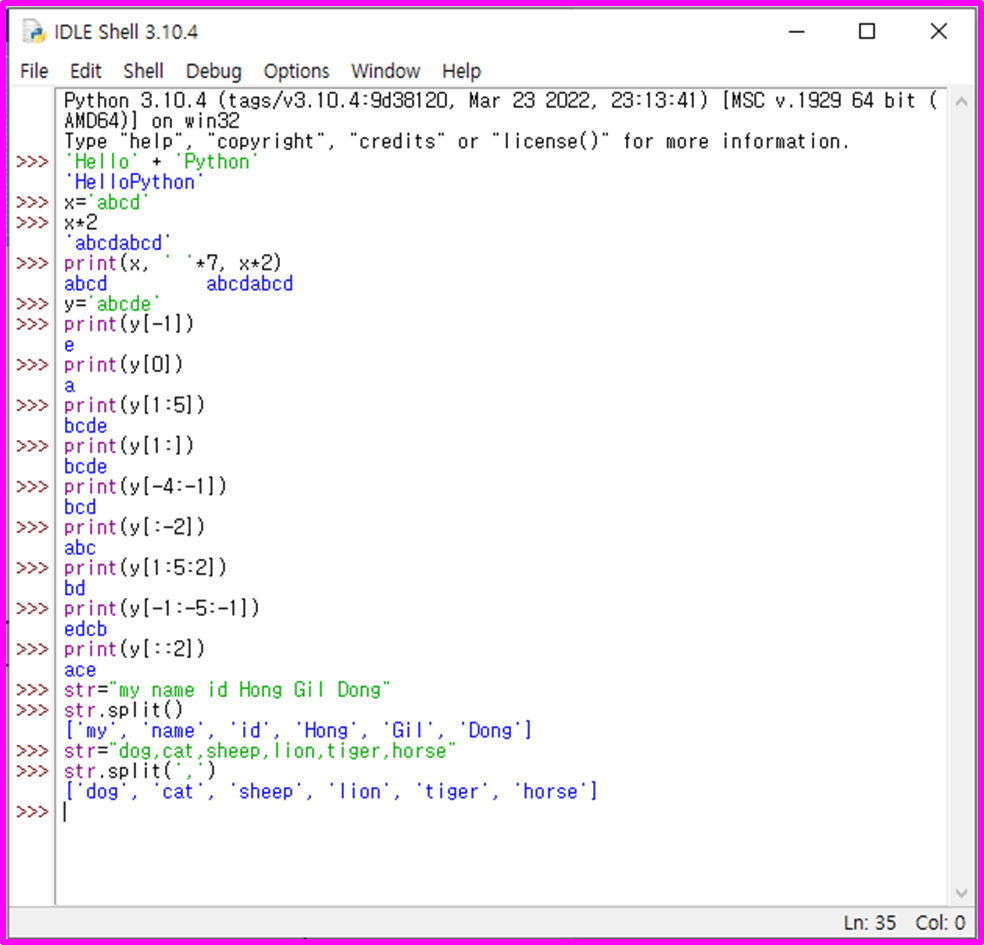This screenshot has width=984, height=945.
Task: Click the line str="my name id Hong Gil Dong"
Action: (x=227, y=690)
